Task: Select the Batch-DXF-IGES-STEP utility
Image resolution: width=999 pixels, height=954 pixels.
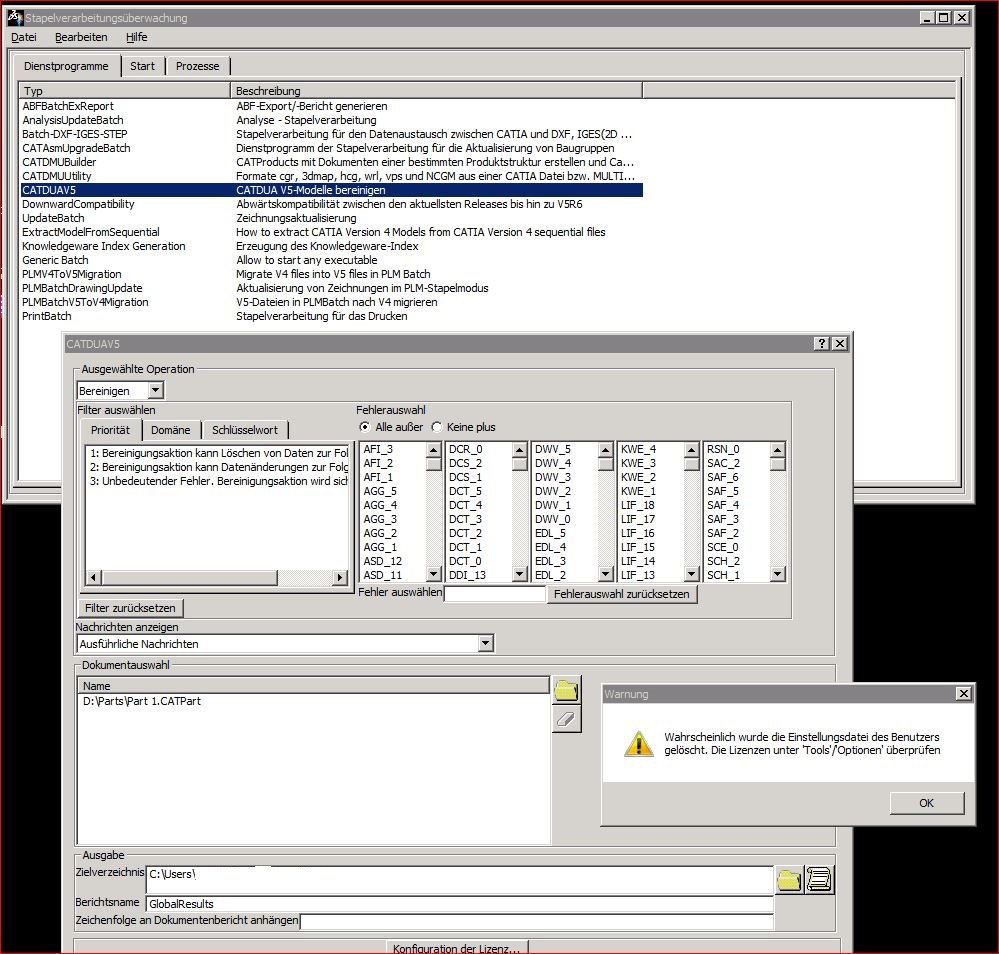Action: pyautogui.click(x=331, y=134)
